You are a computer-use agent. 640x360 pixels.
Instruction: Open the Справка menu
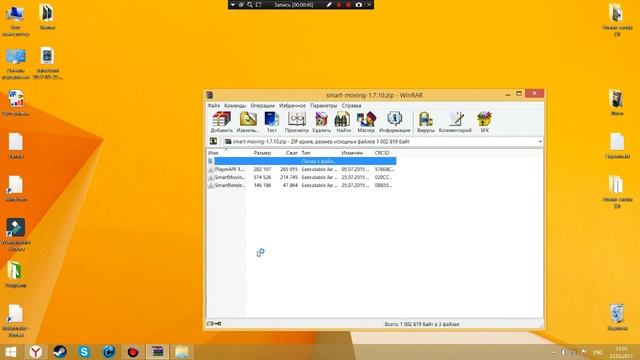351,106
